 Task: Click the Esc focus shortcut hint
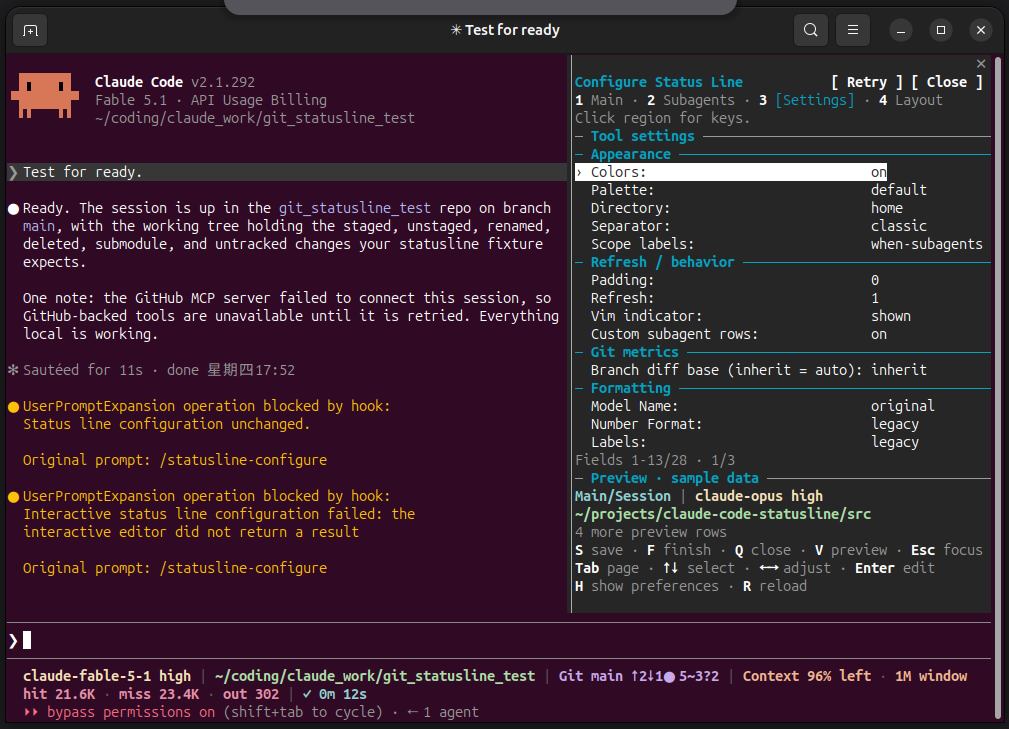click(x=947, y=550)
